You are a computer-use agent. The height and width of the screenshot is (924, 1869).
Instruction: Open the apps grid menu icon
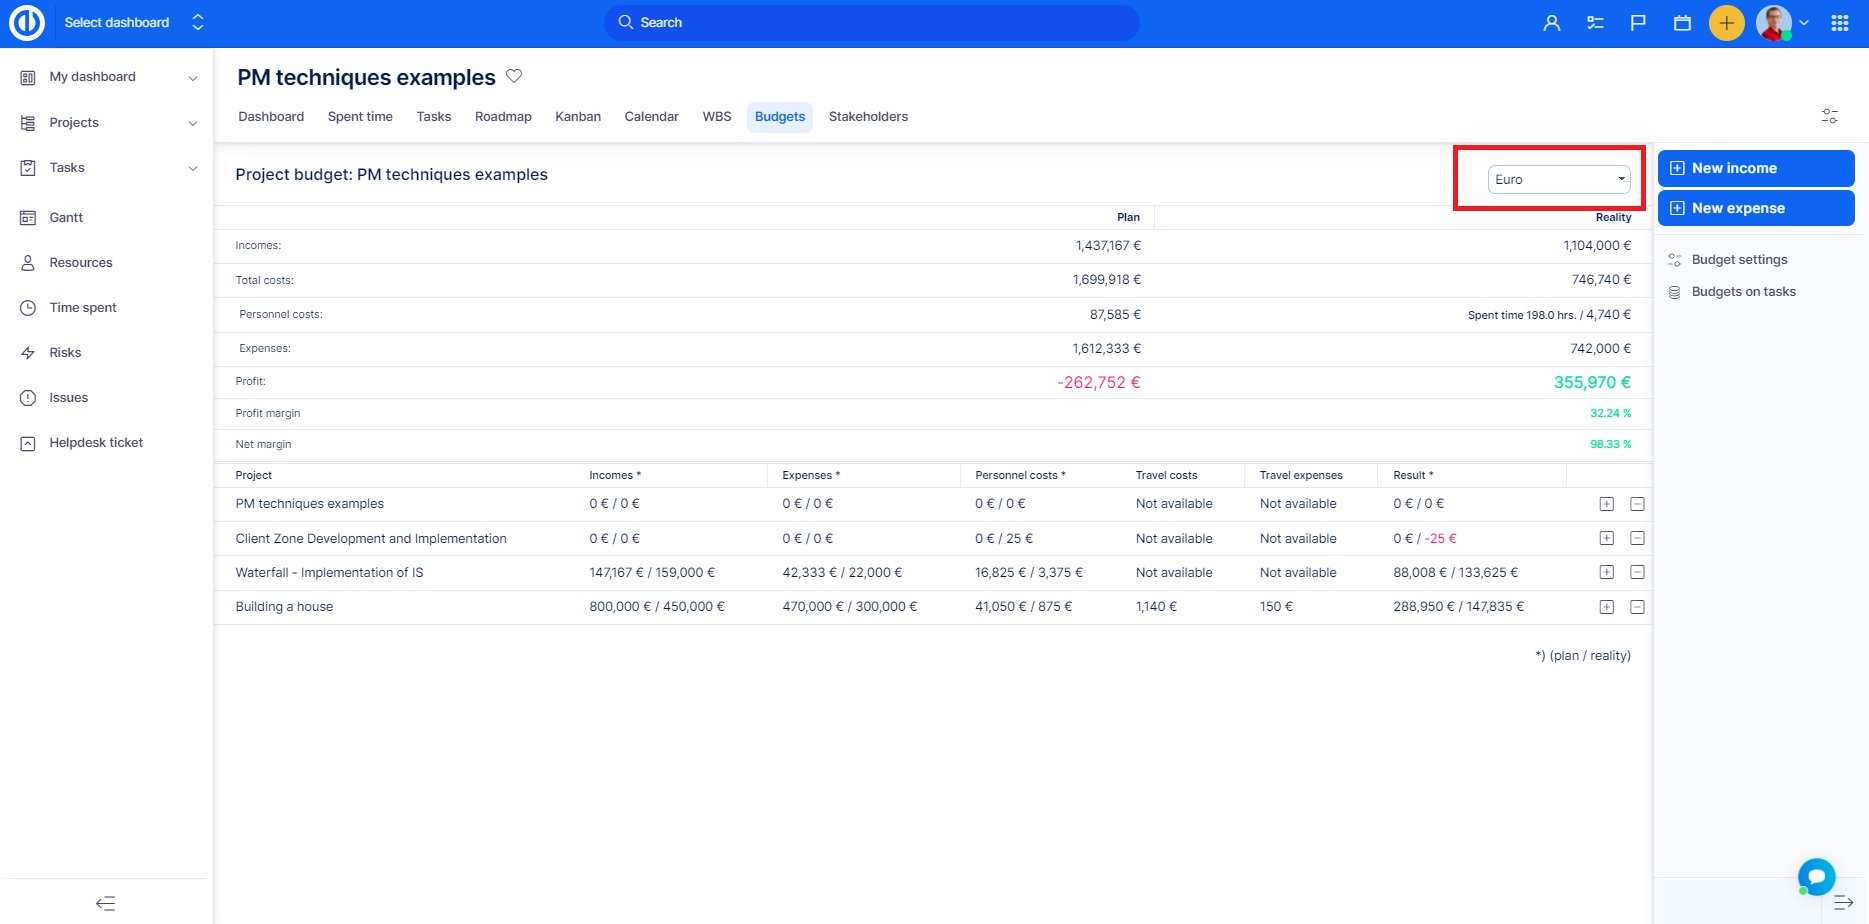[1839, 23]
